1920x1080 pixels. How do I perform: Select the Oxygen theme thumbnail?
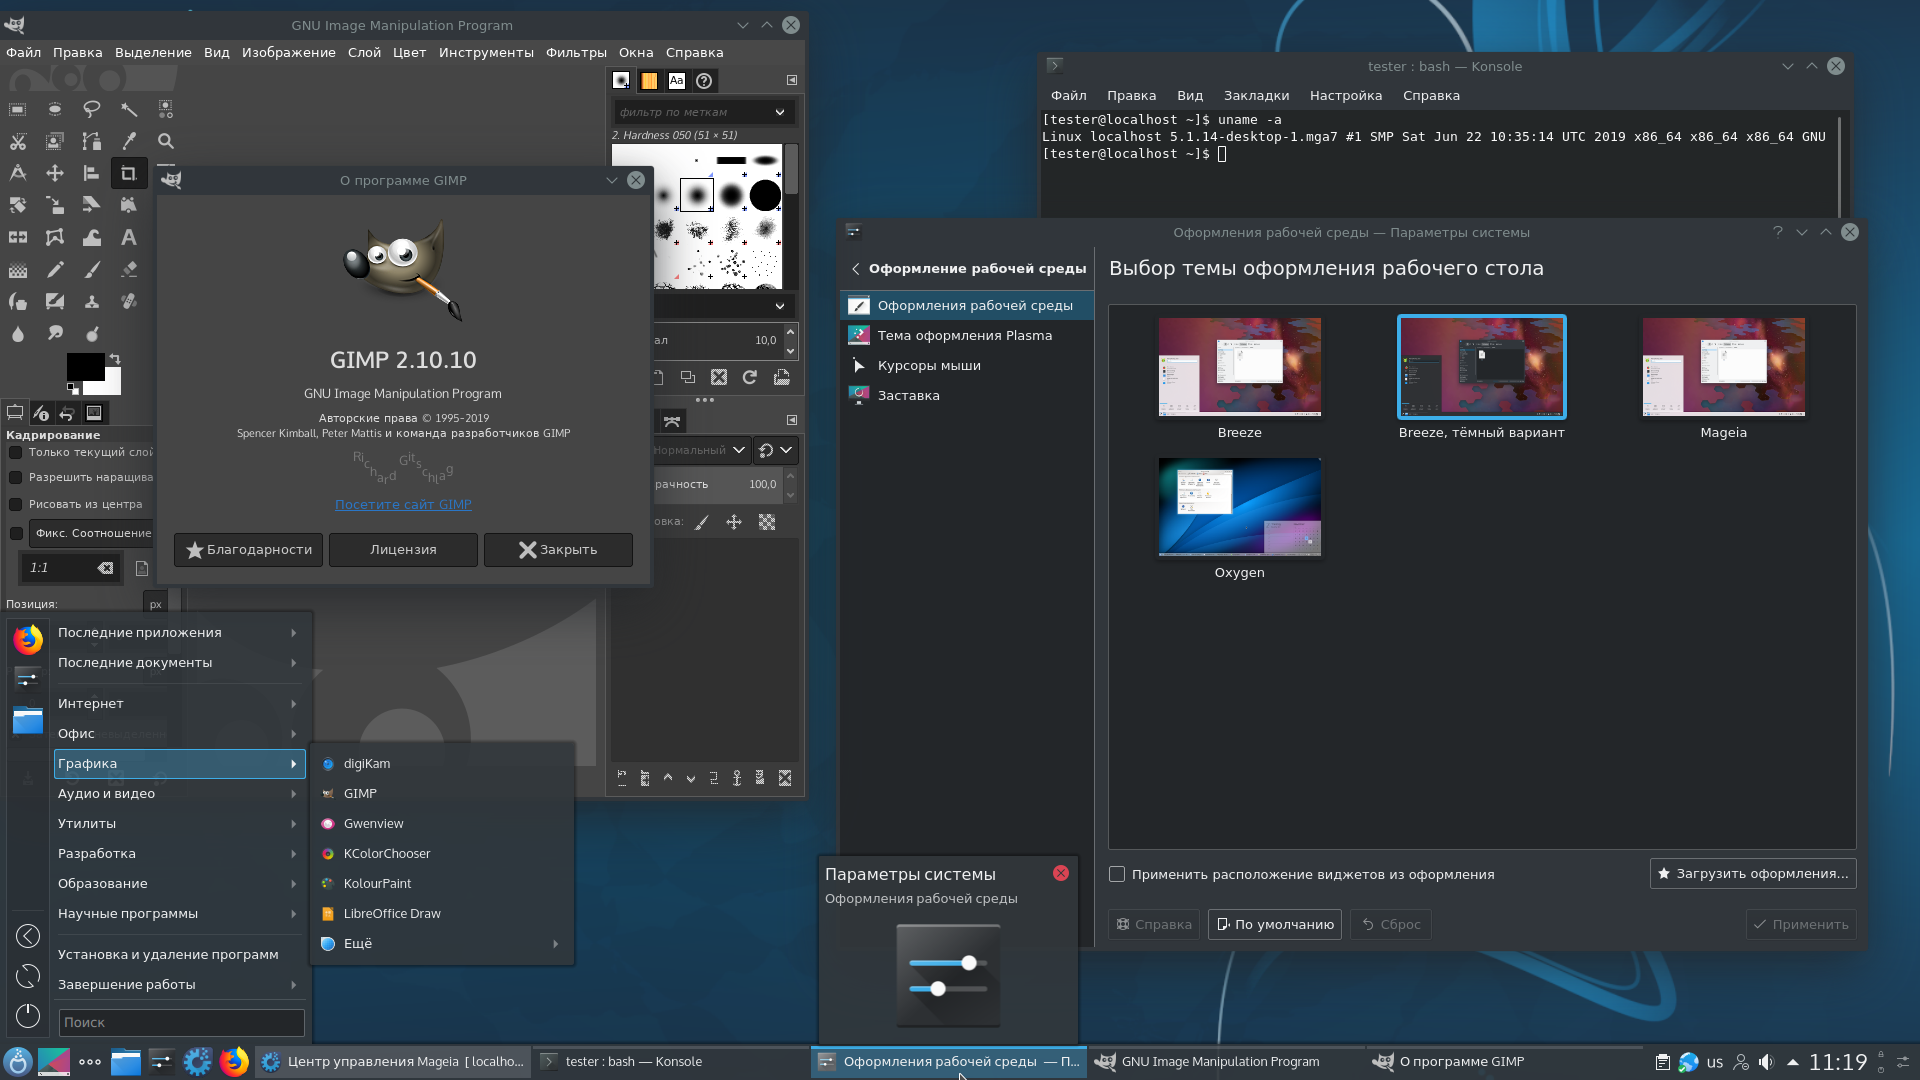[x=1238, y=506]
